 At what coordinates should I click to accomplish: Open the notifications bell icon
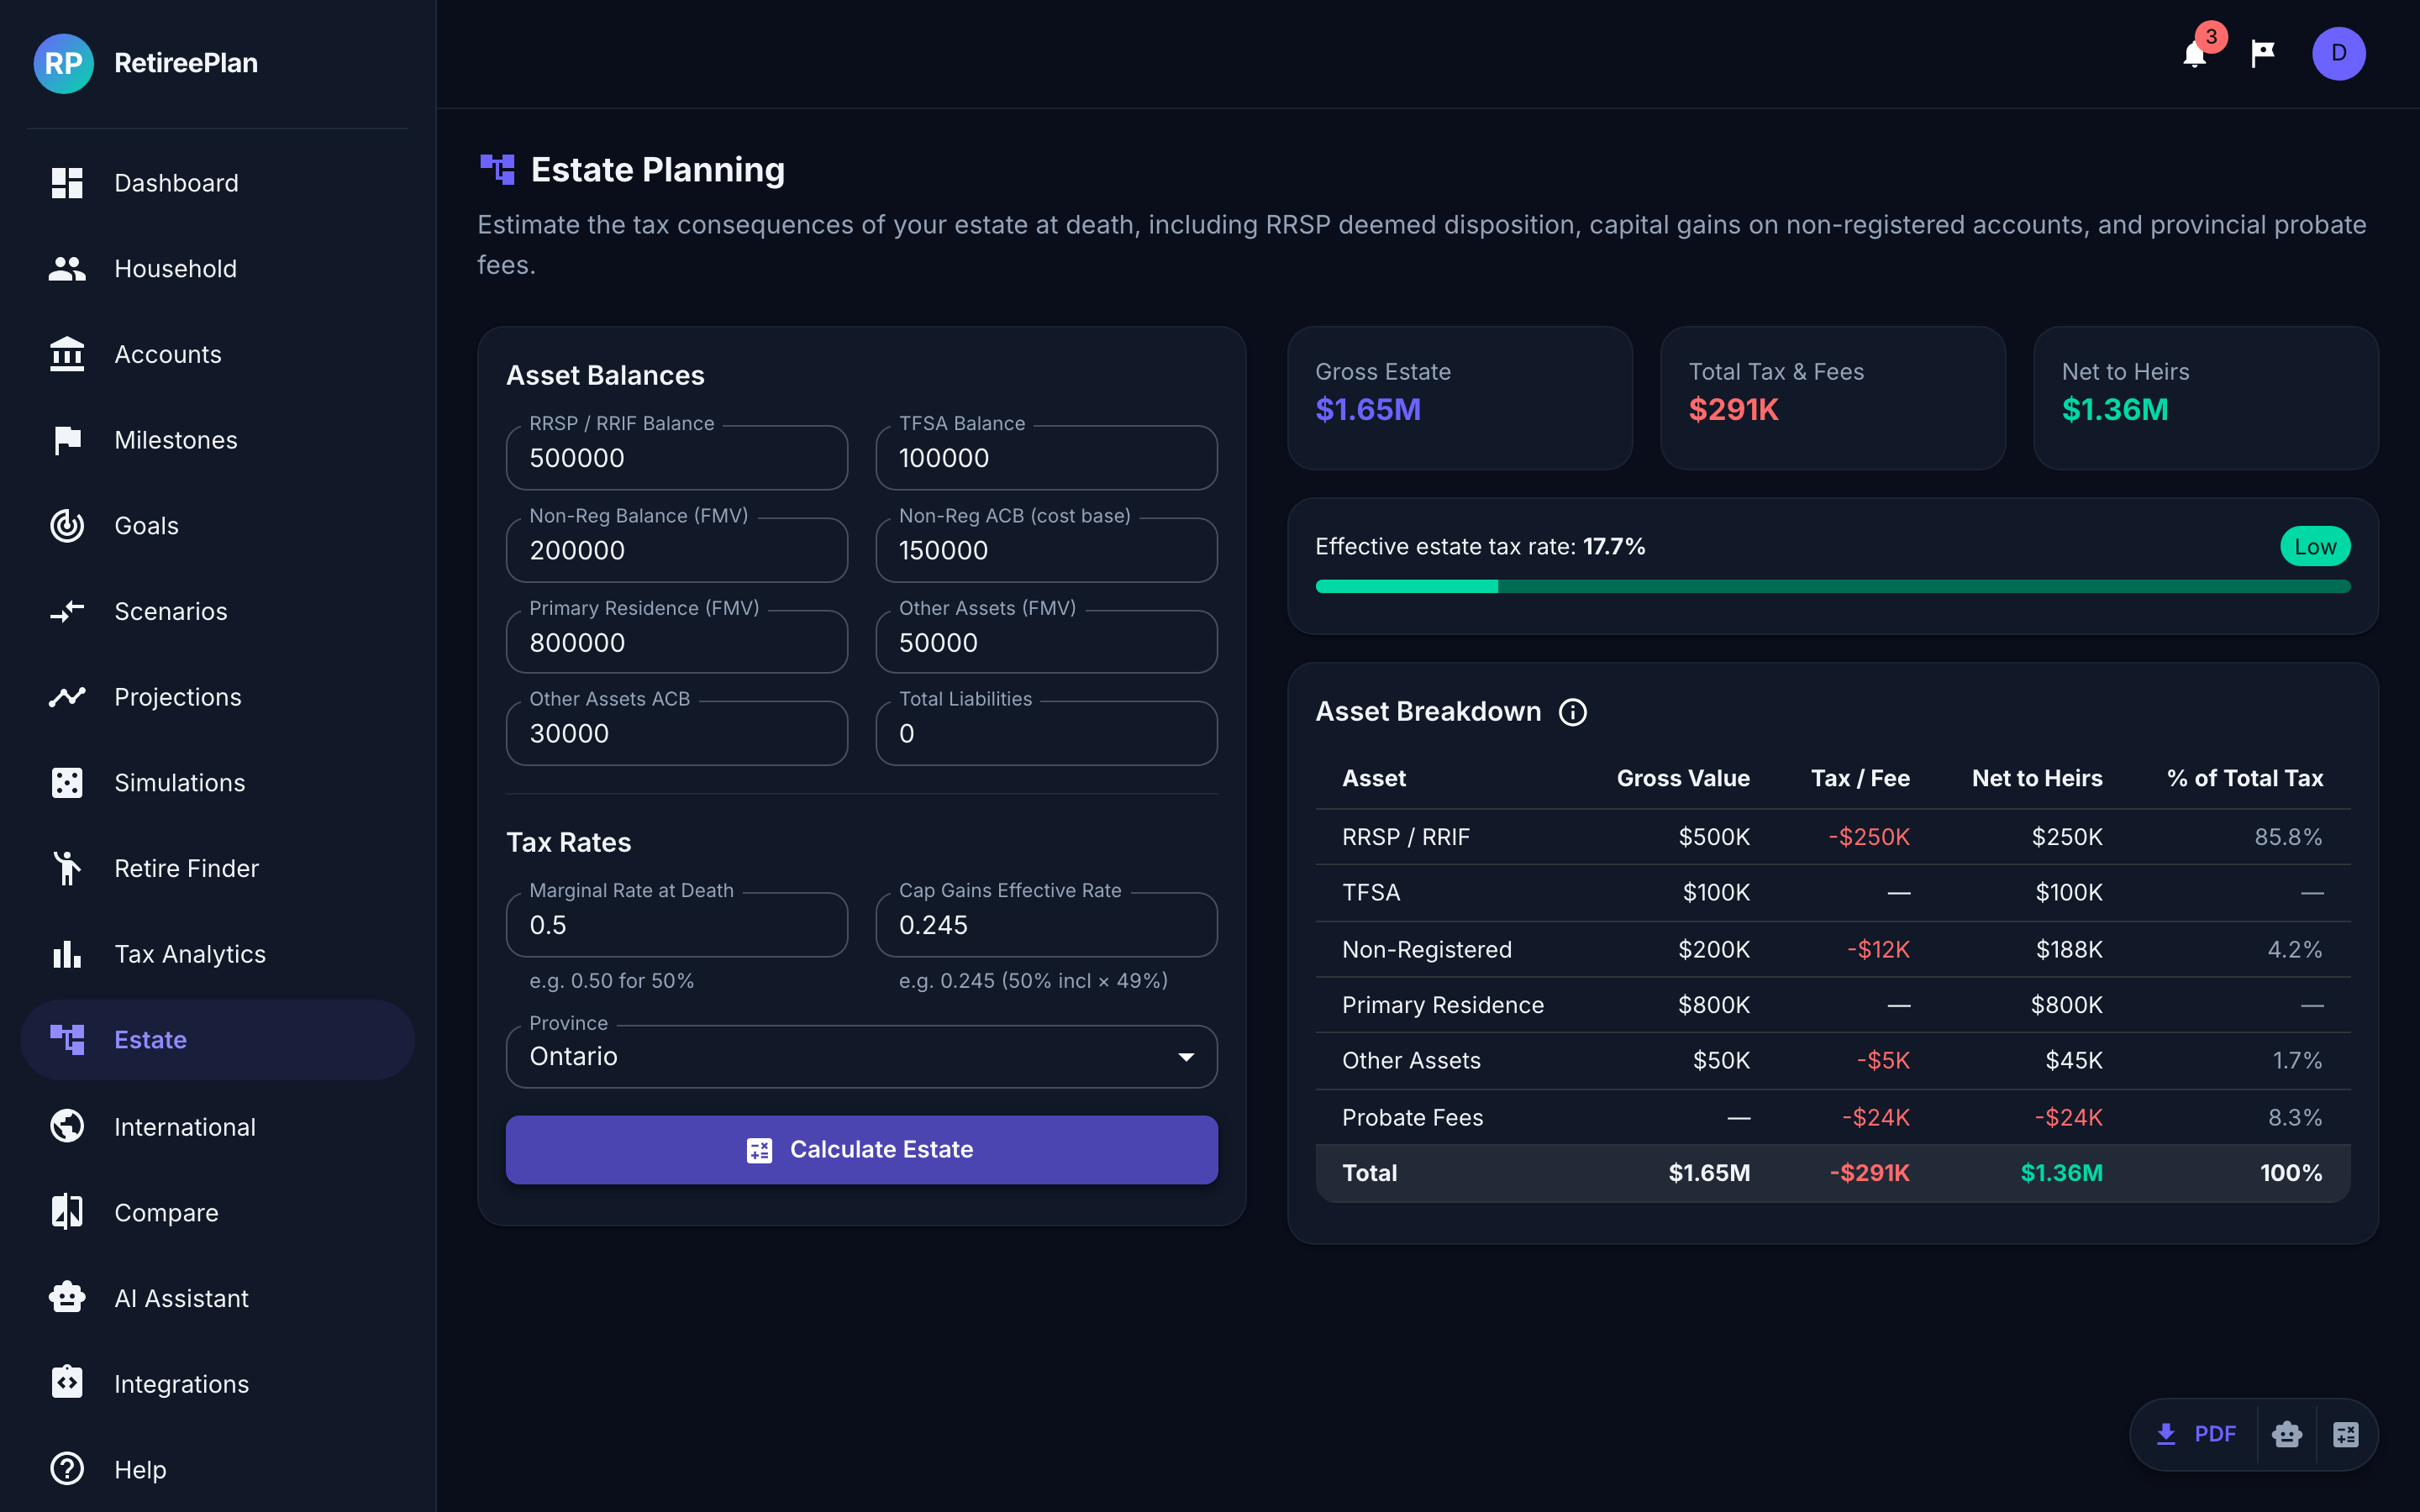click(x=2194, y=54)
